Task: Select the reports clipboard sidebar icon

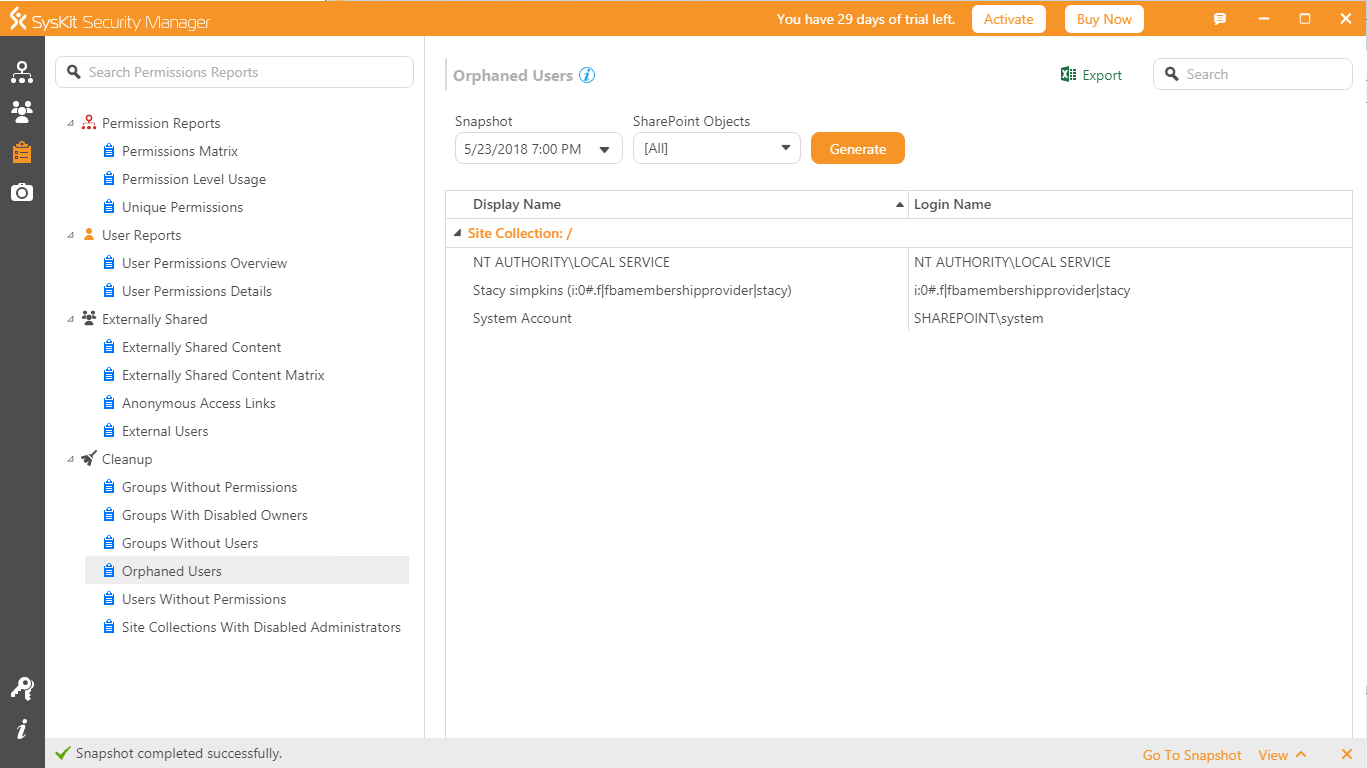Action: [22, 152]
